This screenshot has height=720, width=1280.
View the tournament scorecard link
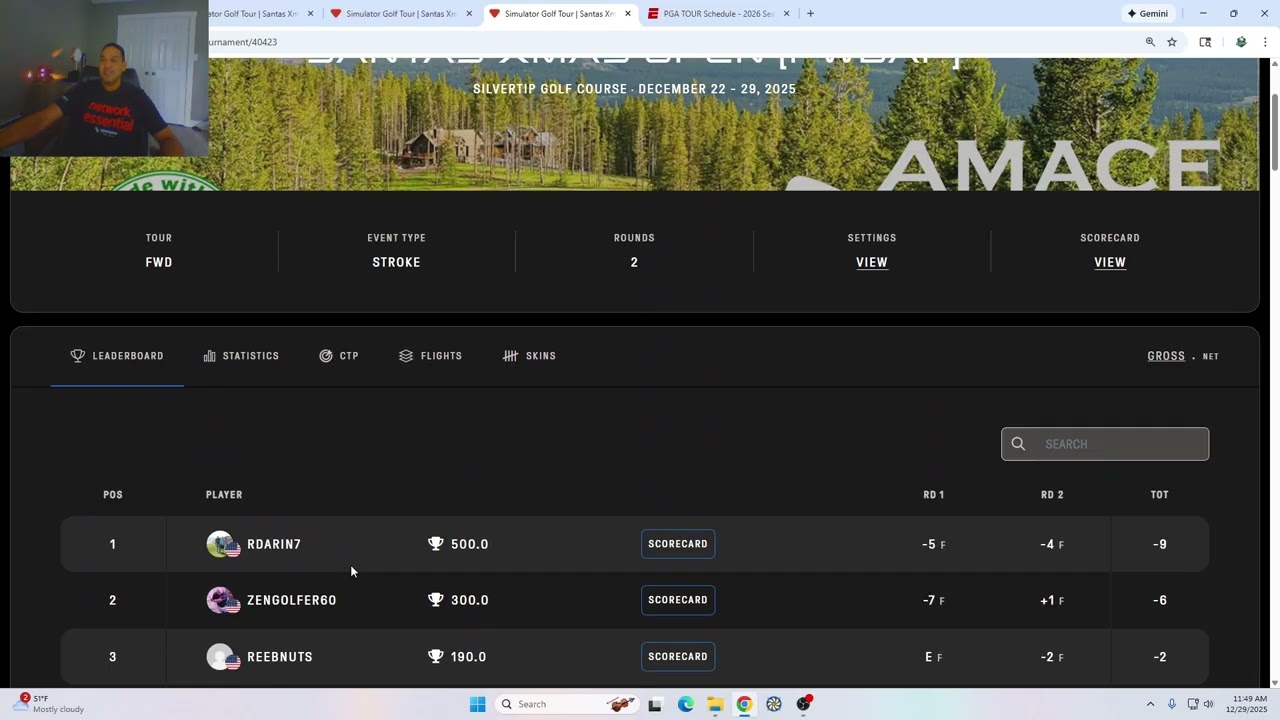click(x=1110, y=262)
